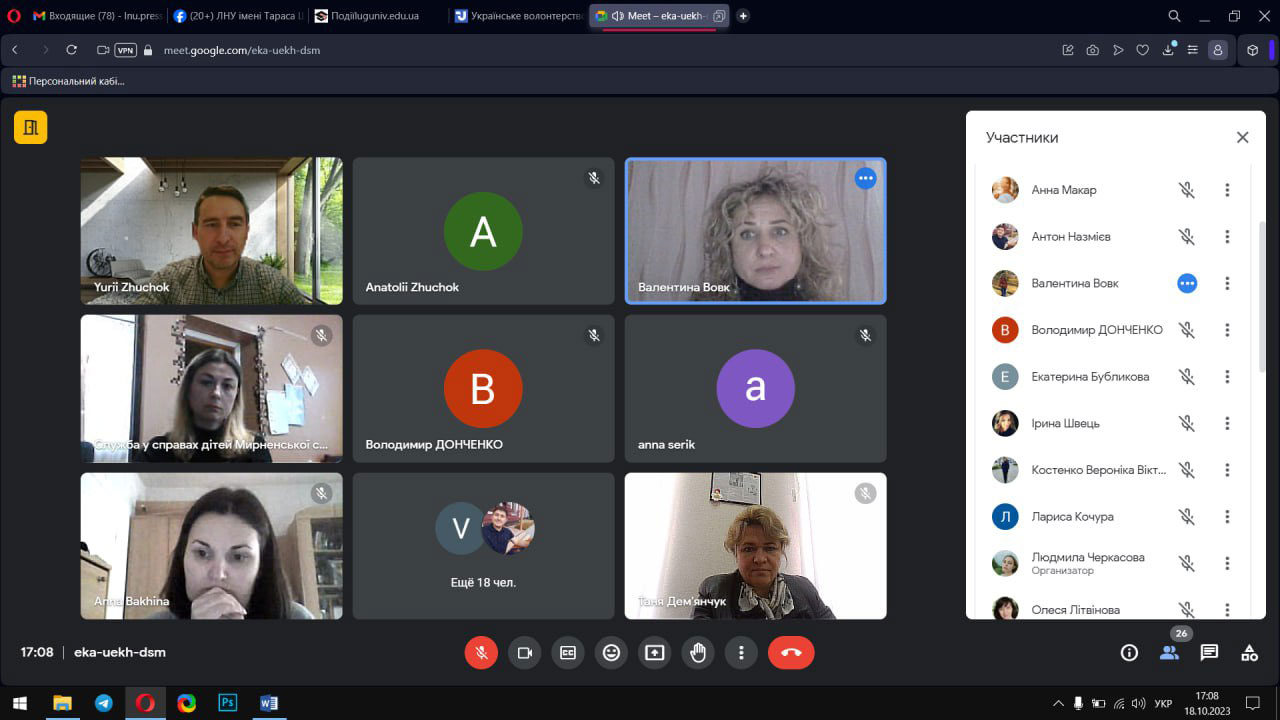Search tabs with magnifier icon
The height and width of the screenshot is (720, 1280).
tap(1175, 16)
